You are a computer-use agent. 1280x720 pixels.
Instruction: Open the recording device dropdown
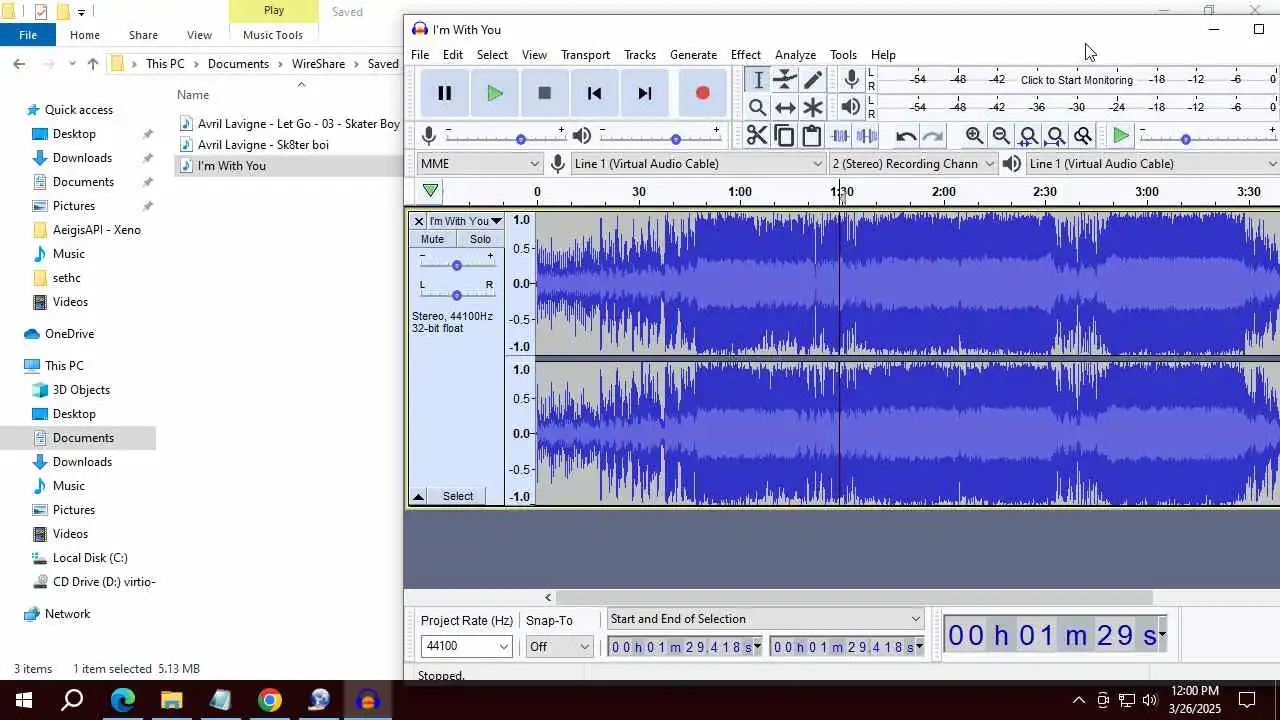point(698,164)
